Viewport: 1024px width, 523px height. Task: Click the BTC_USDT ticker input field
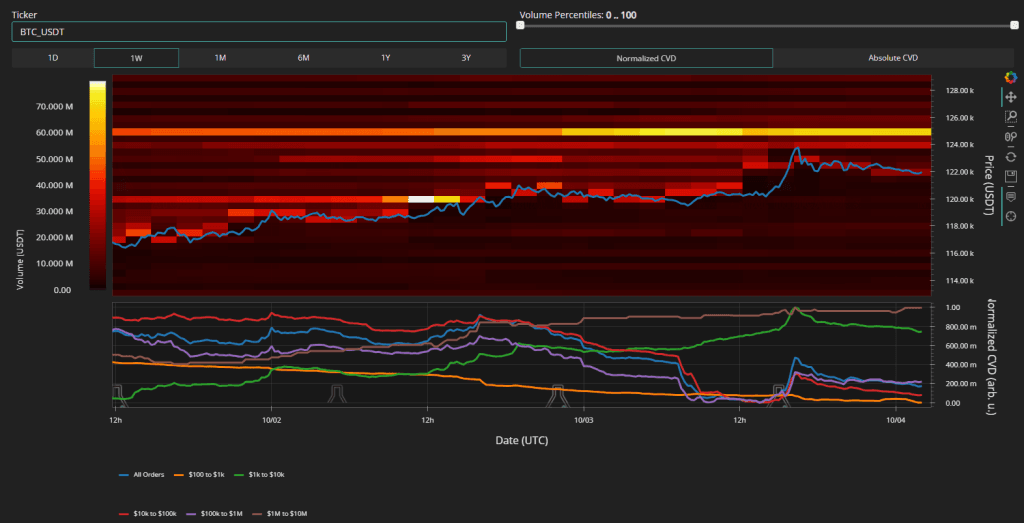[258, 32]
